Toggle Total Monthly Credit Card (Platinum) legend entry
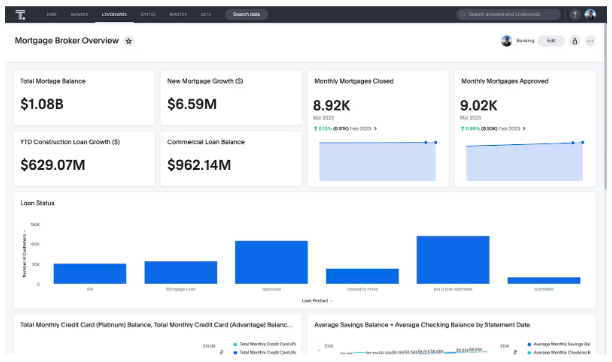 point(265,344)
